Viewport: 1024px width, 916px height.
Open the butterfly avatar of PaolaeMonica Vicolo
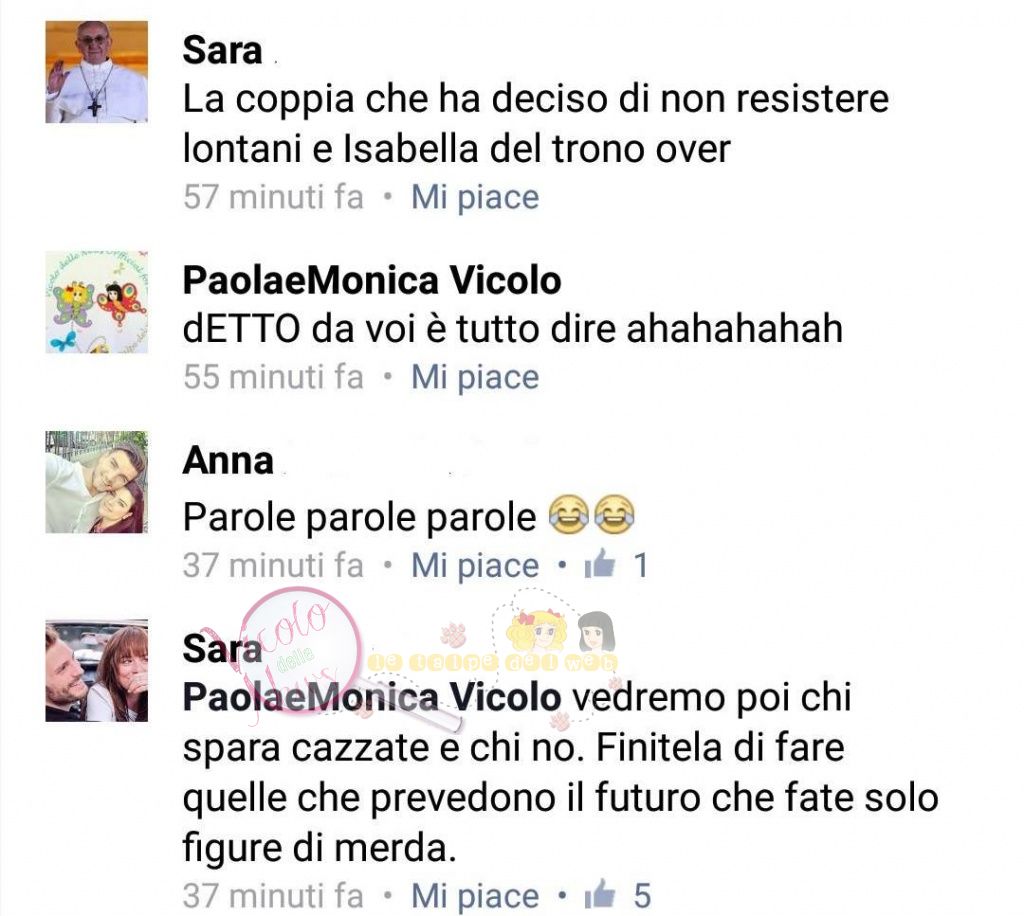pyautogui.click(x=97, y=302)
